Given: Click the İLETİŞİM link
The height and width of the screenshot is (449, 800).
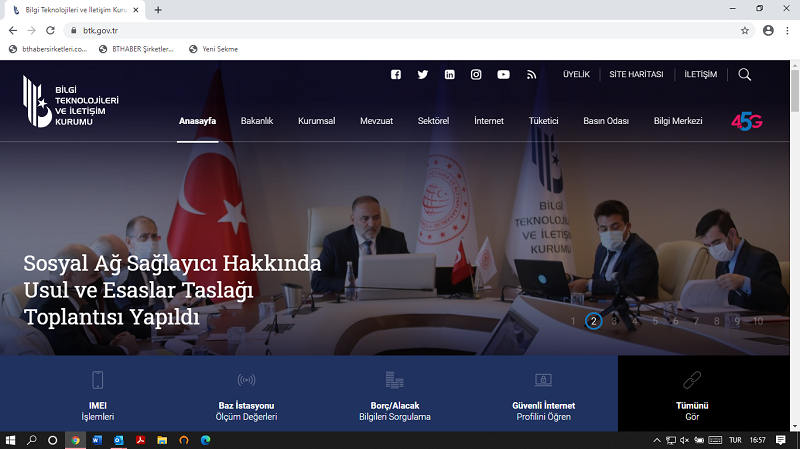Looking at the screenshot, I should pos(701,74).
